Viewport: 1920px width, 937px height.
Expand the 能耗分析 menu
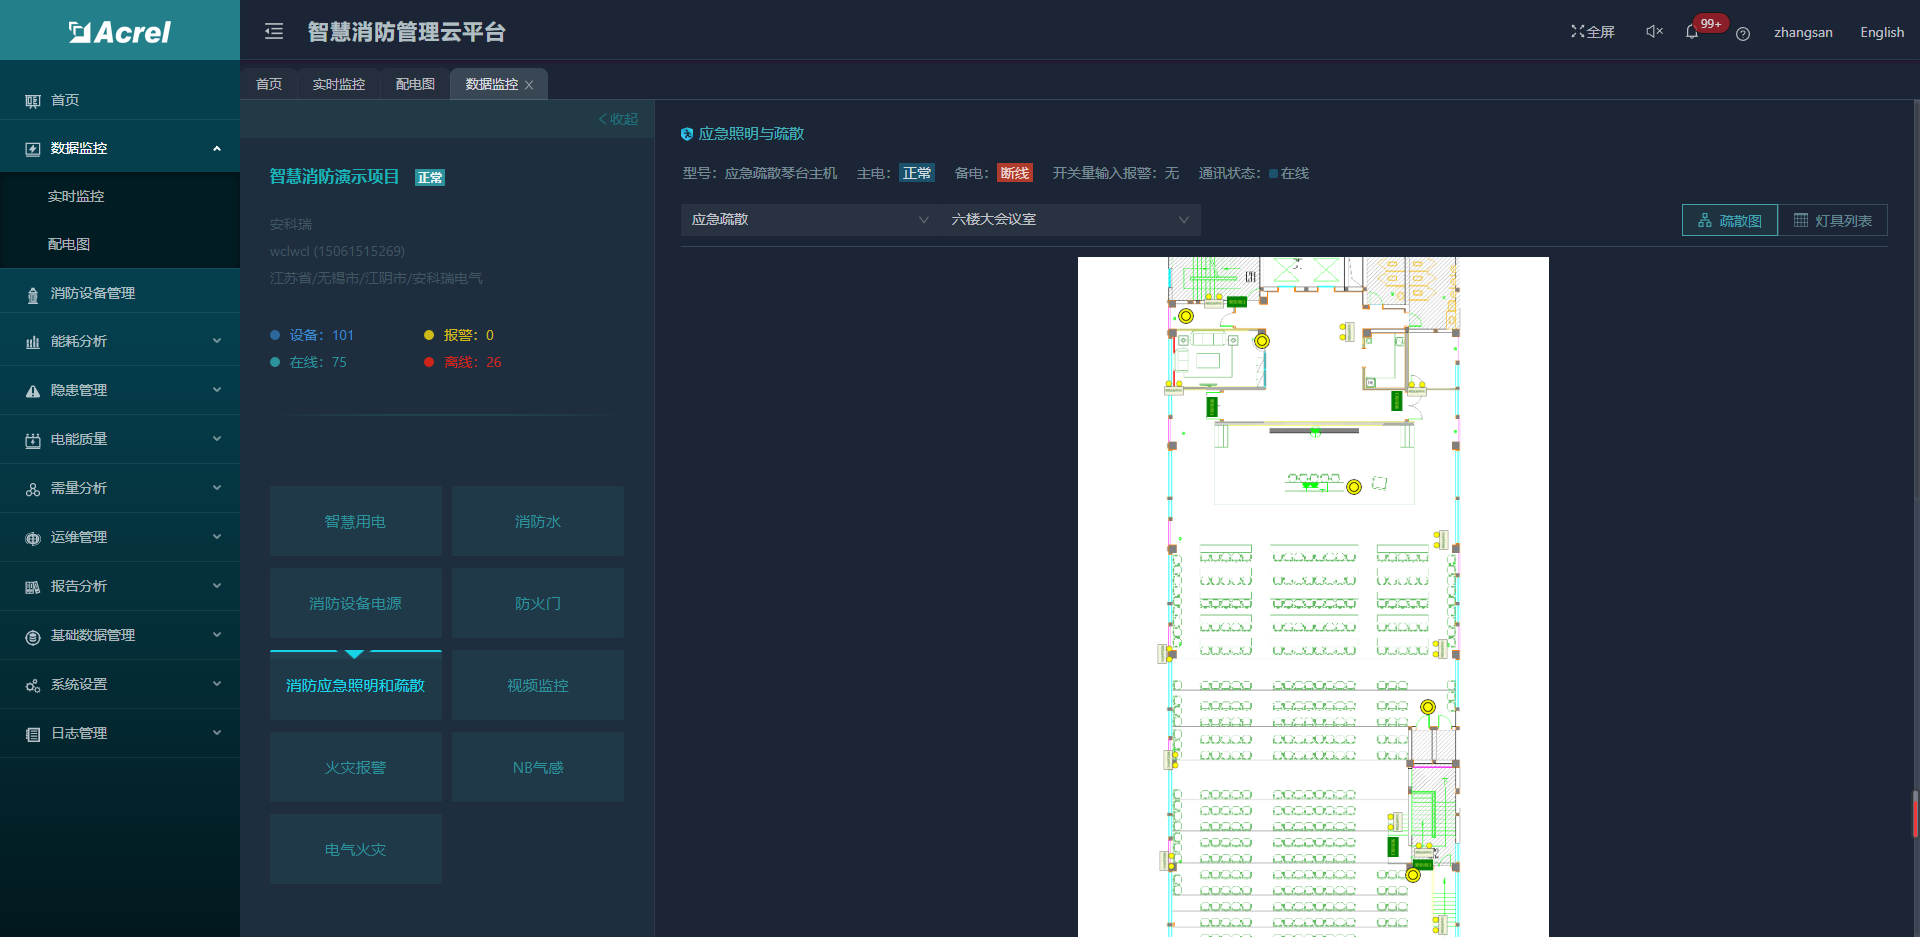pos(120,341)
